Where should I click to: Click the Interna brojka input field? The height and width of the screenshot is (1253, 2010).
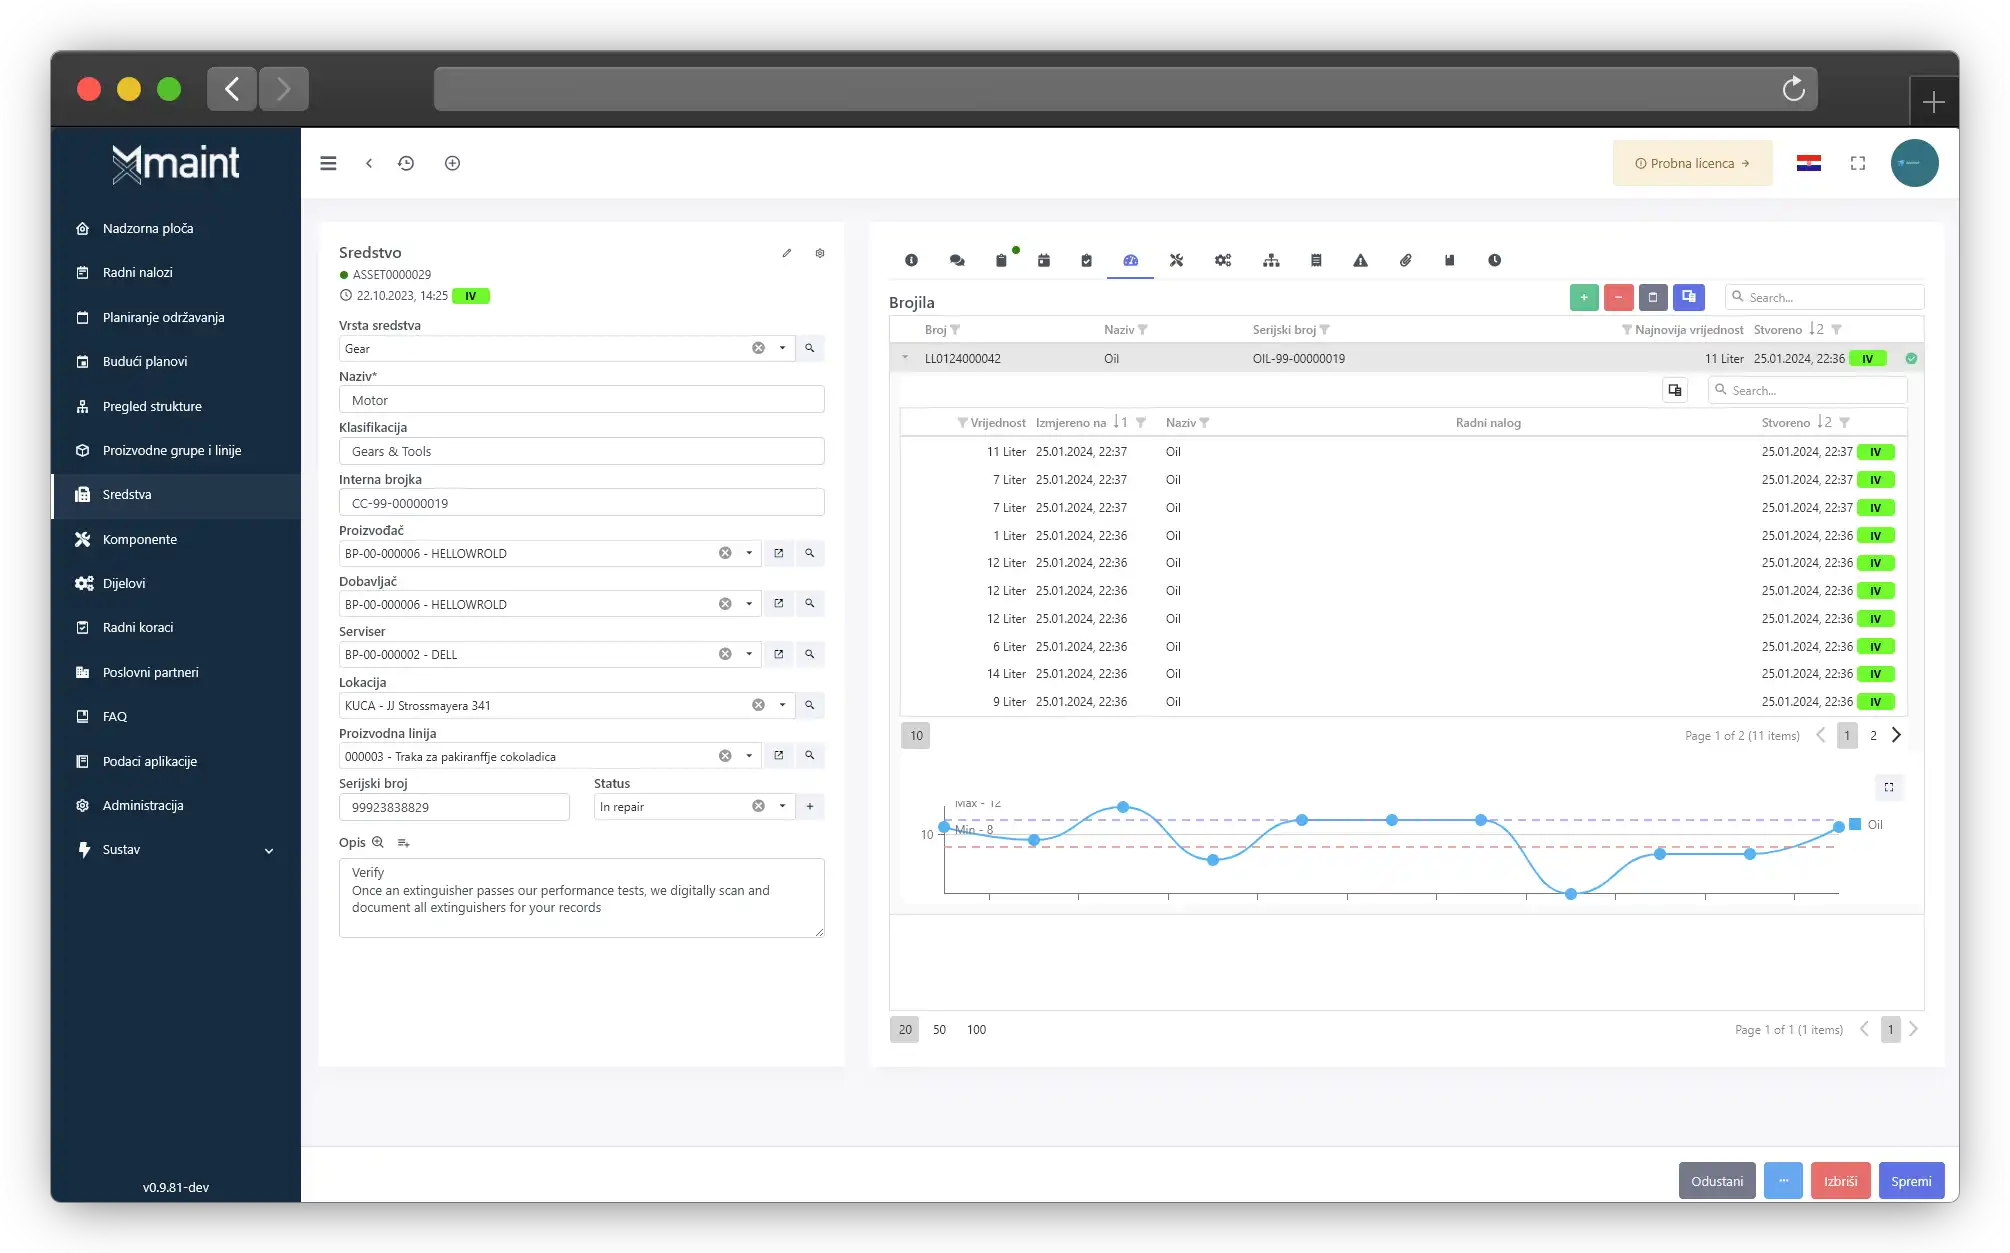581,503
